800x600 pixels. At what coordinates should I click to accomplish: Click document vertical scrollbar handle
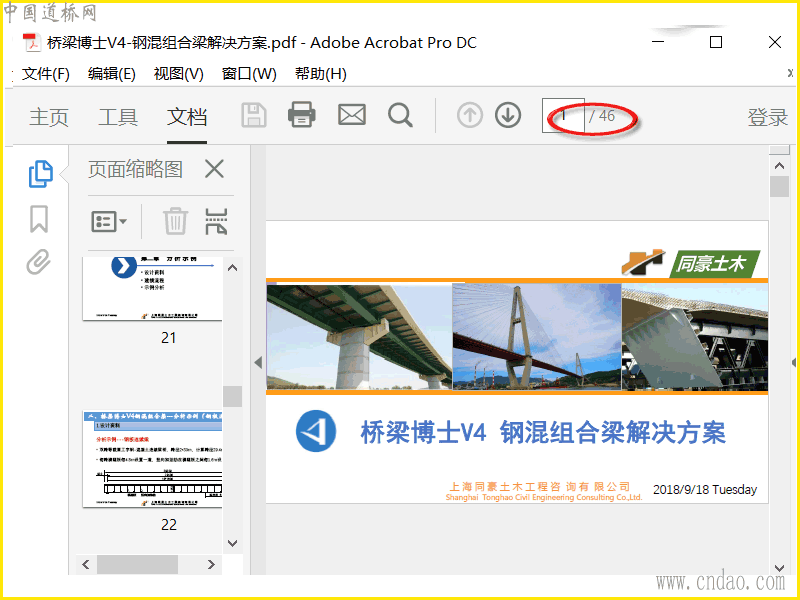click(x=779, y=186)
